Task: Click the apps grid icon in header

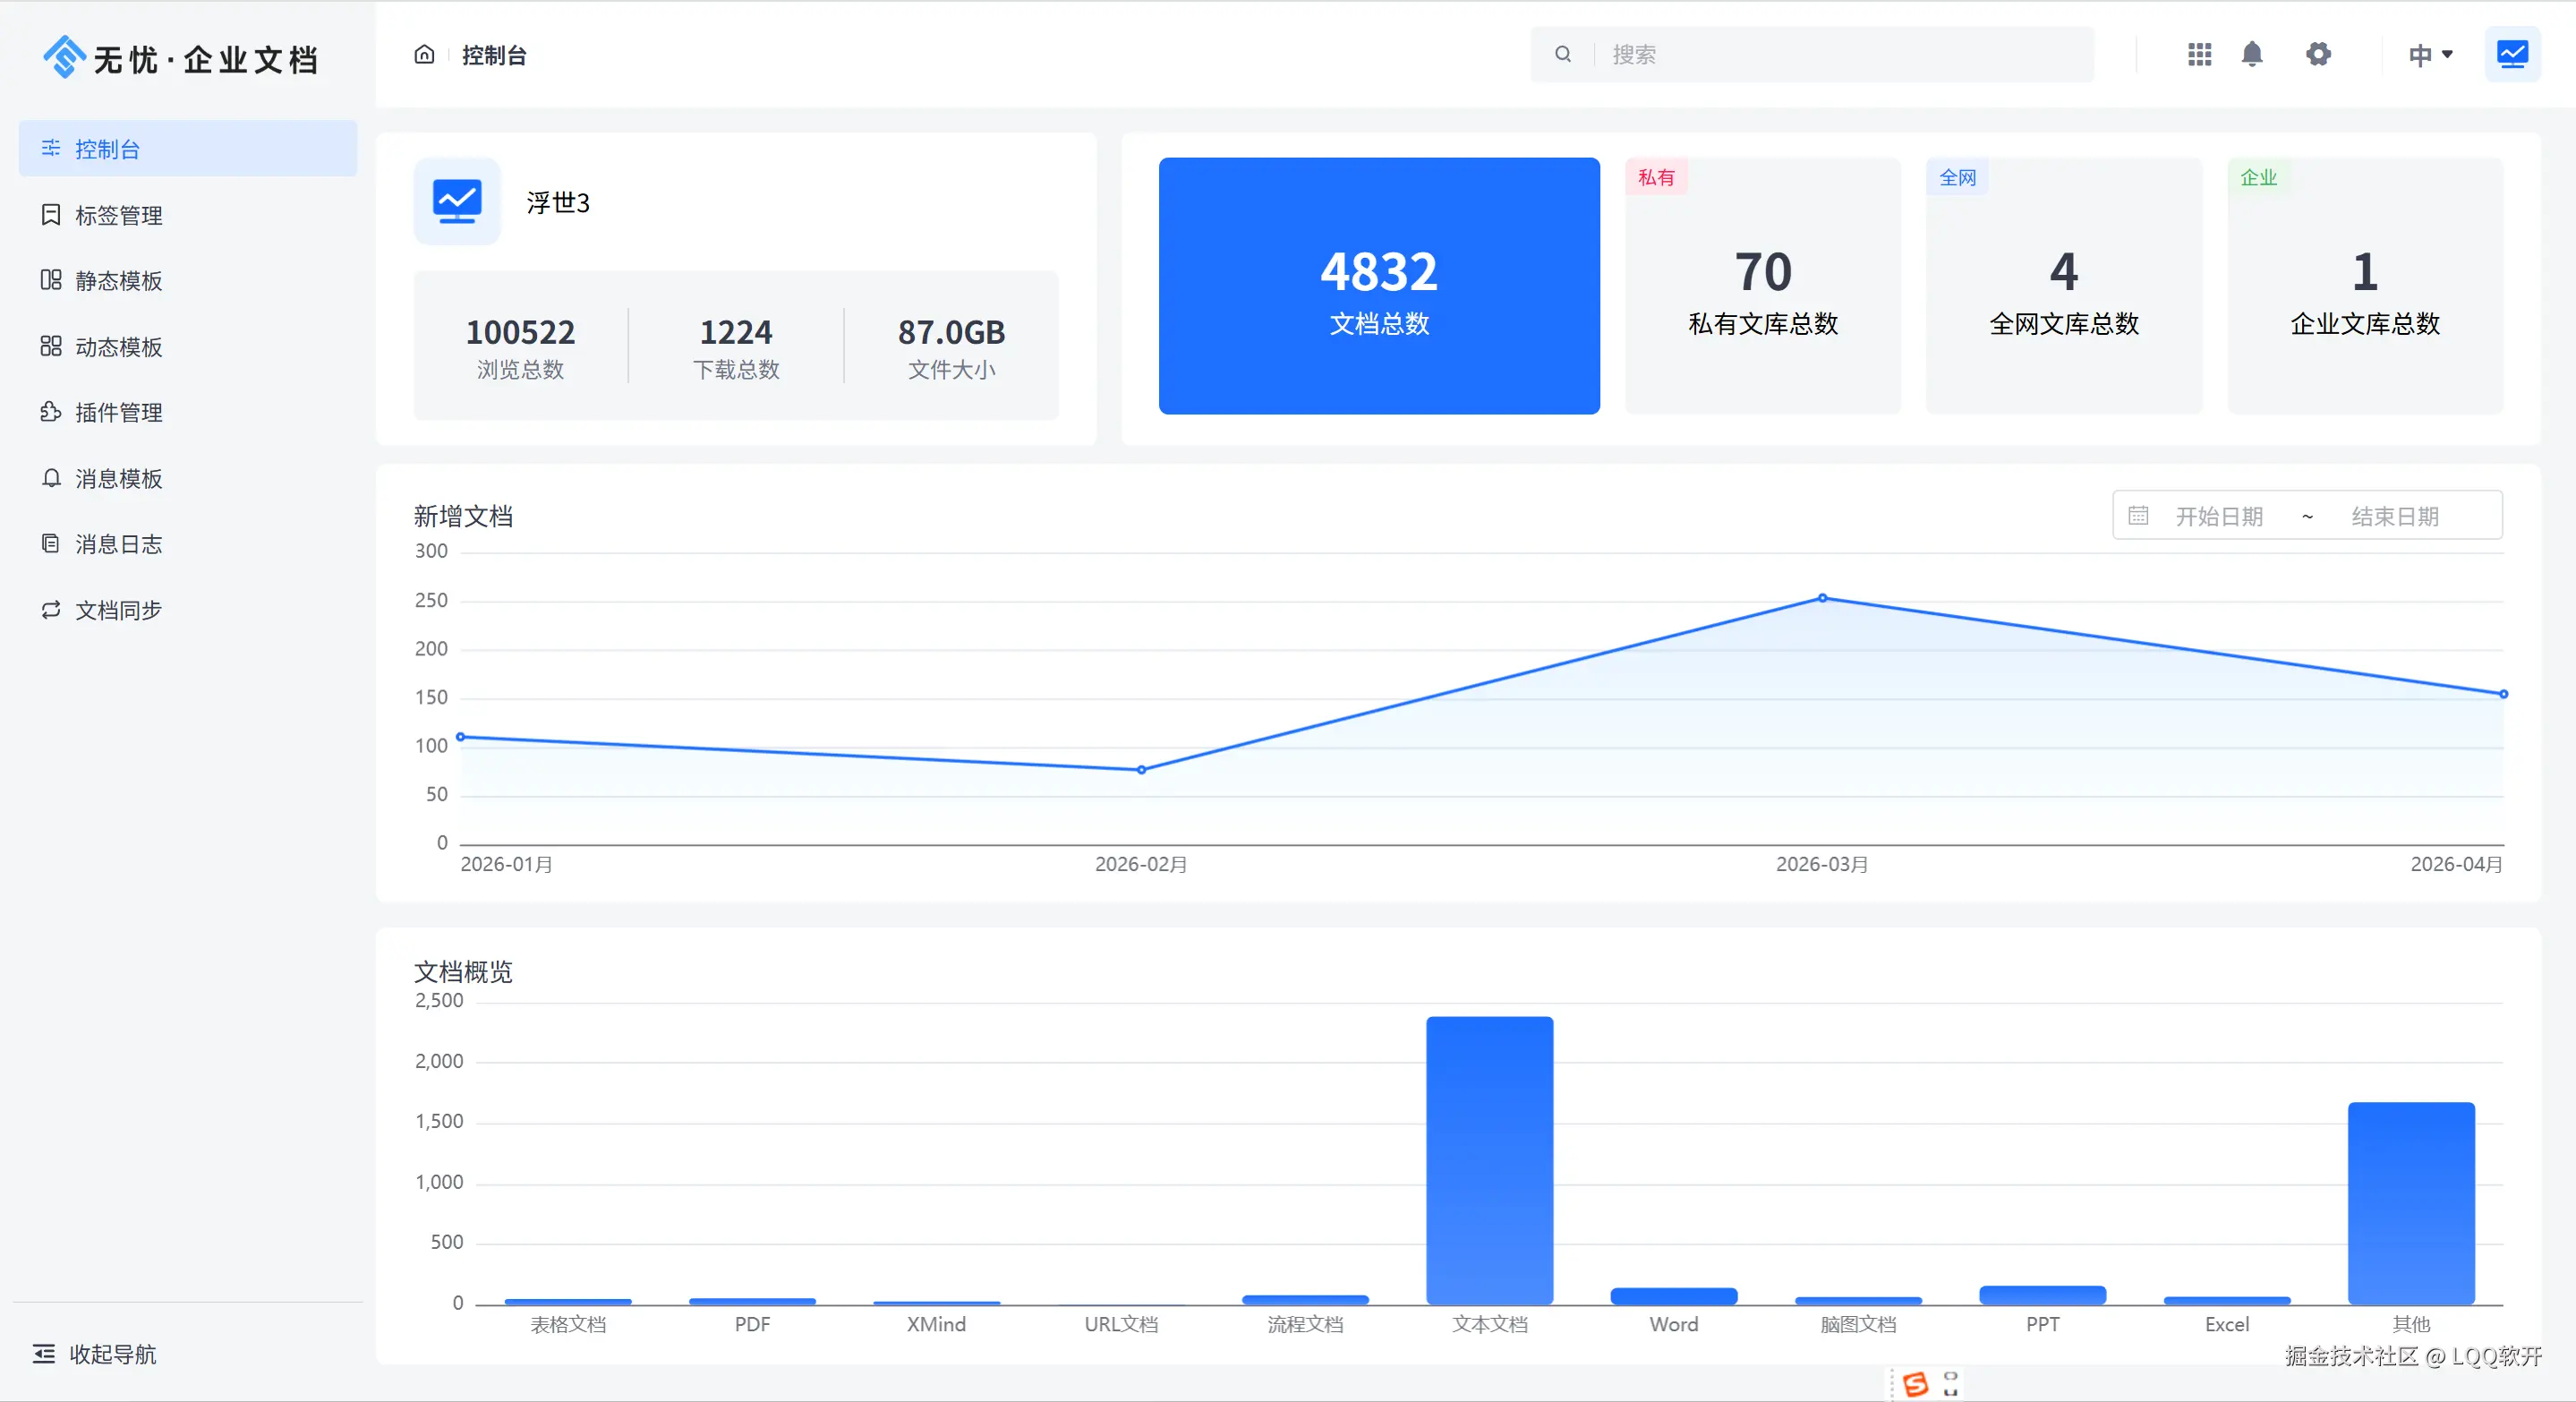Action: click(2199, 54)
